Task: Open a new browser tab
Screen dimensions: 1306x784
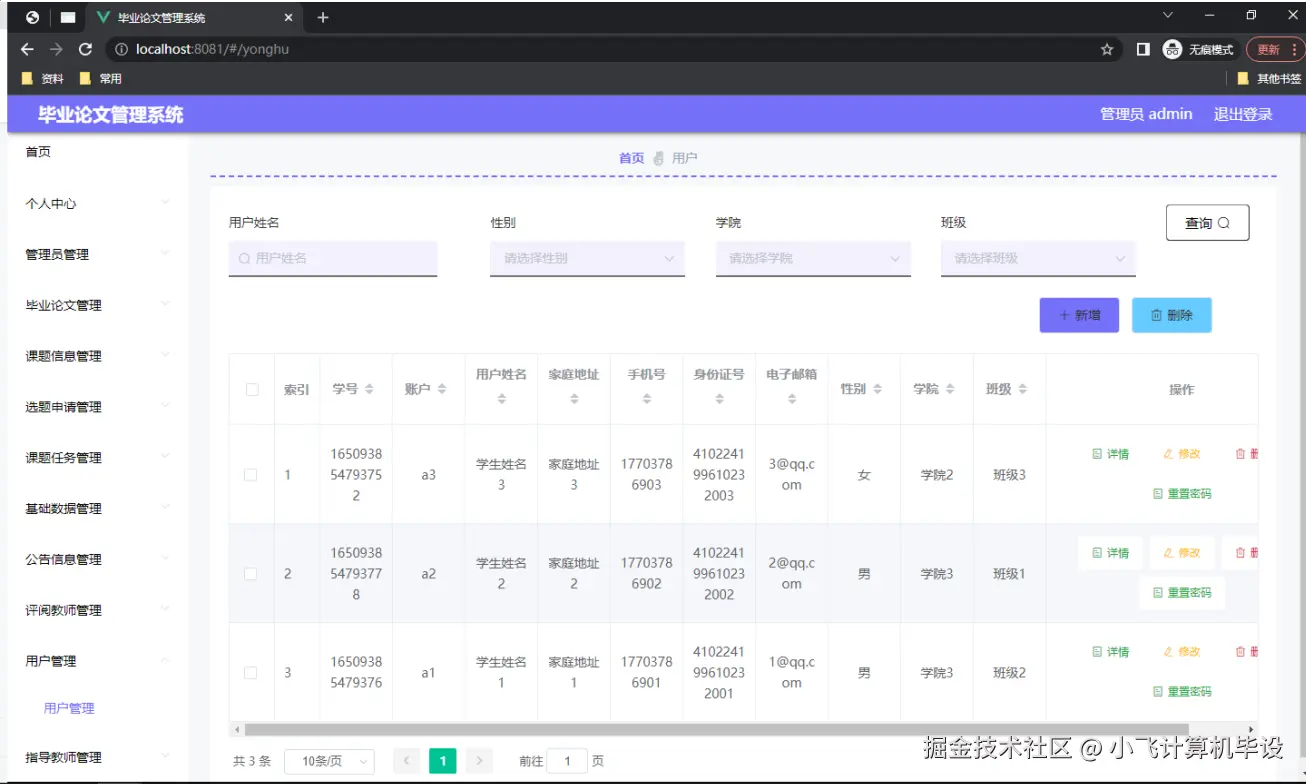Action: 323,18
